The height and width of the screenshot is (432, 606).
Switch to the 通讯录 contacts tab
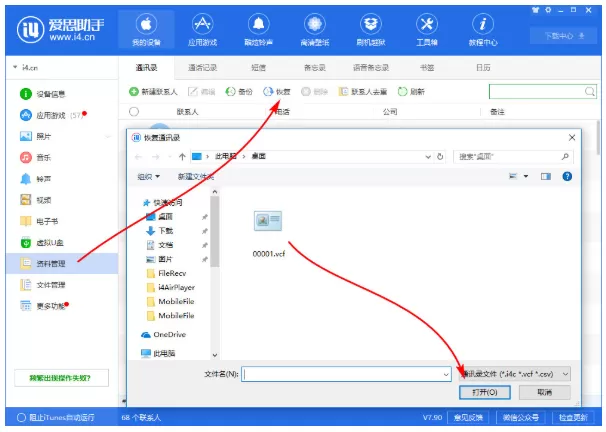(146, 68)
